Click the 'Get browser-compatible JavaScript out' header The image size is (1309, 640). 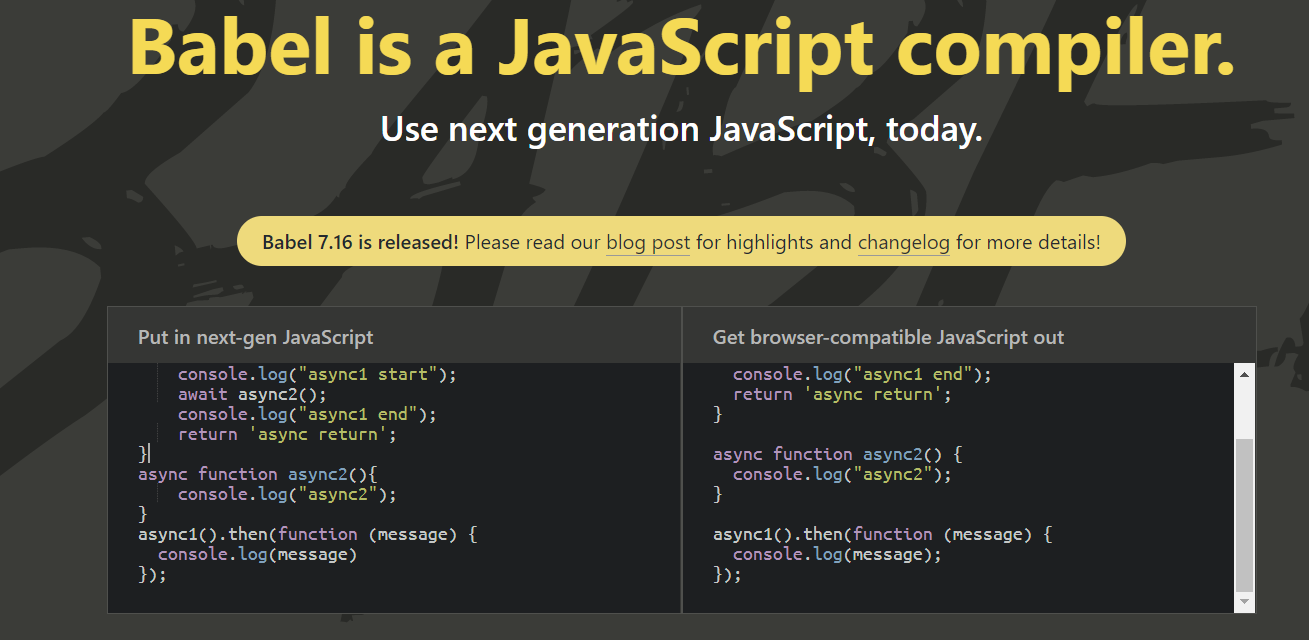889,337
